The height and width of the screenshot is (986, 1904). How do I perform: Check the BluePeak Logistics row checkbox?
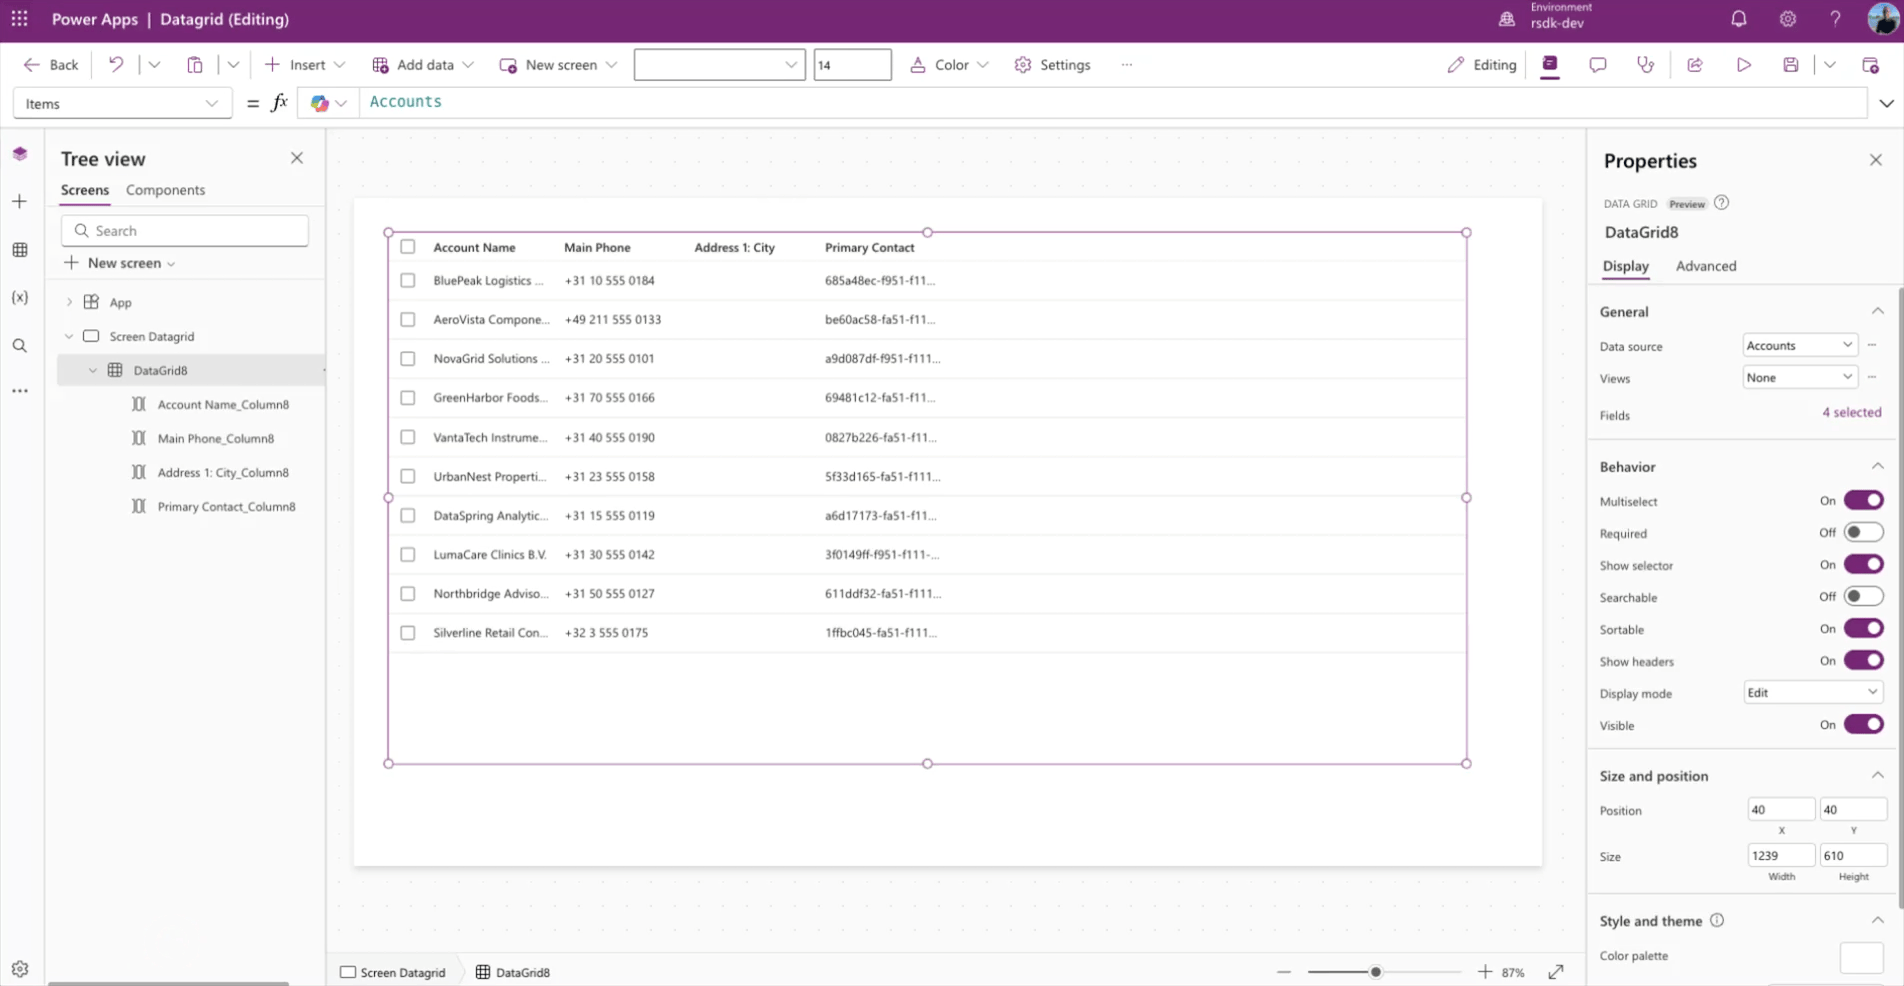(x=408, y=281)
